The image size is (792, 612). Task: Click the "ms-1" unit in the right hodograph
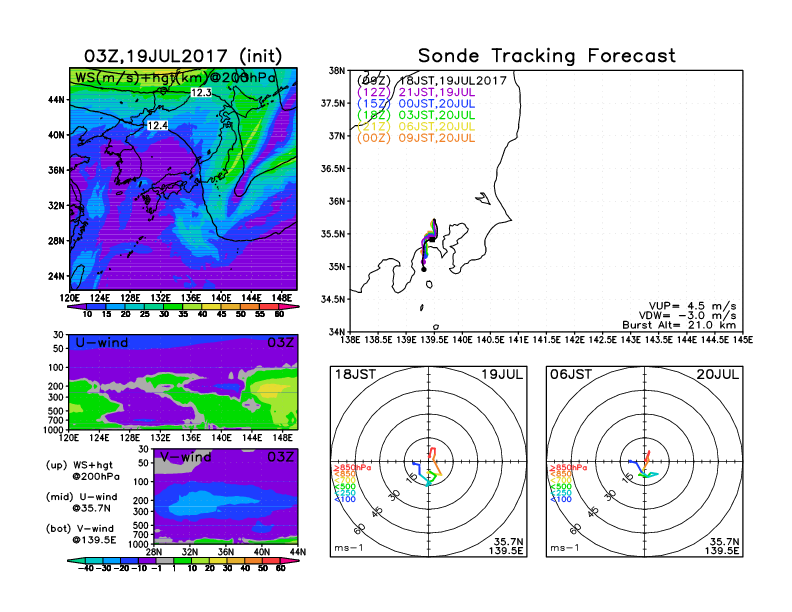565,548
